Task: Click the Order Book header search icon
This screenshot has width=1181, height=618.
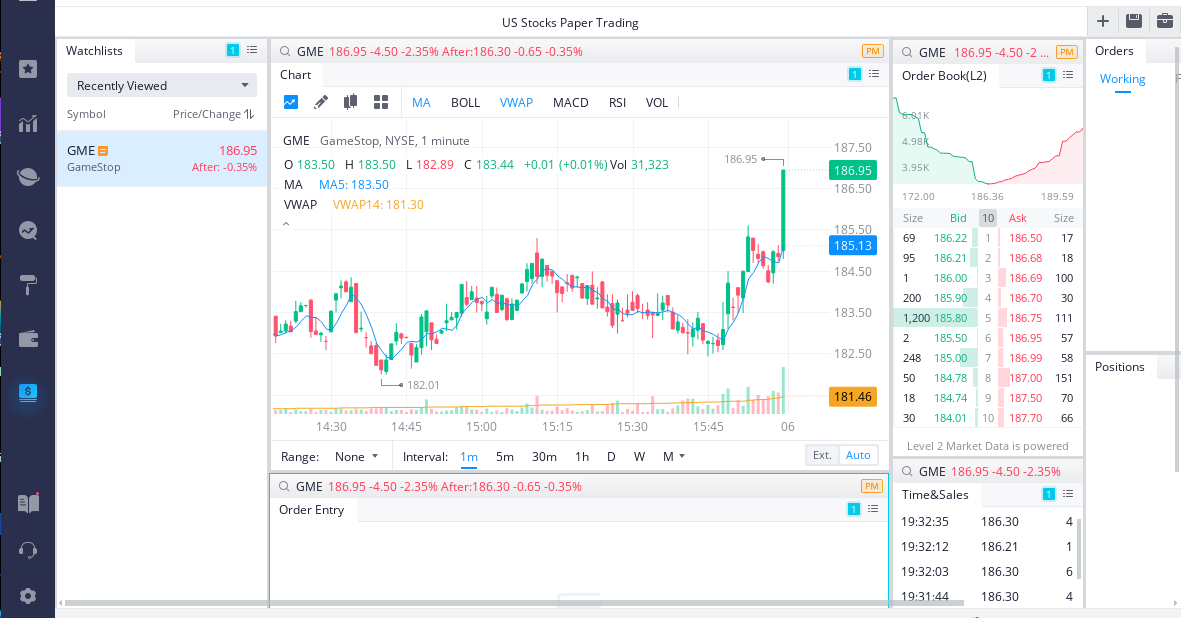Action: (x=907, y=53)
